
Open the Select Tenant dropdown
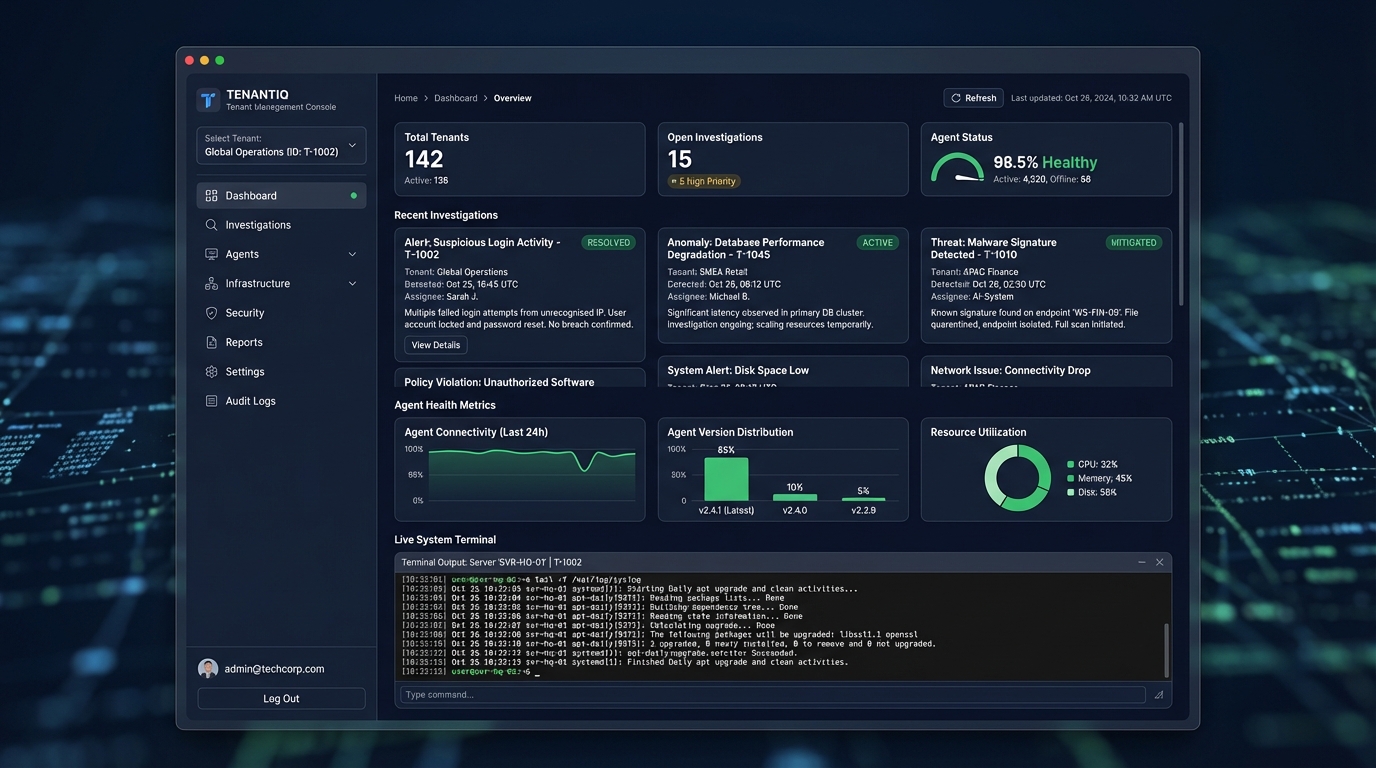coord(280,145)
